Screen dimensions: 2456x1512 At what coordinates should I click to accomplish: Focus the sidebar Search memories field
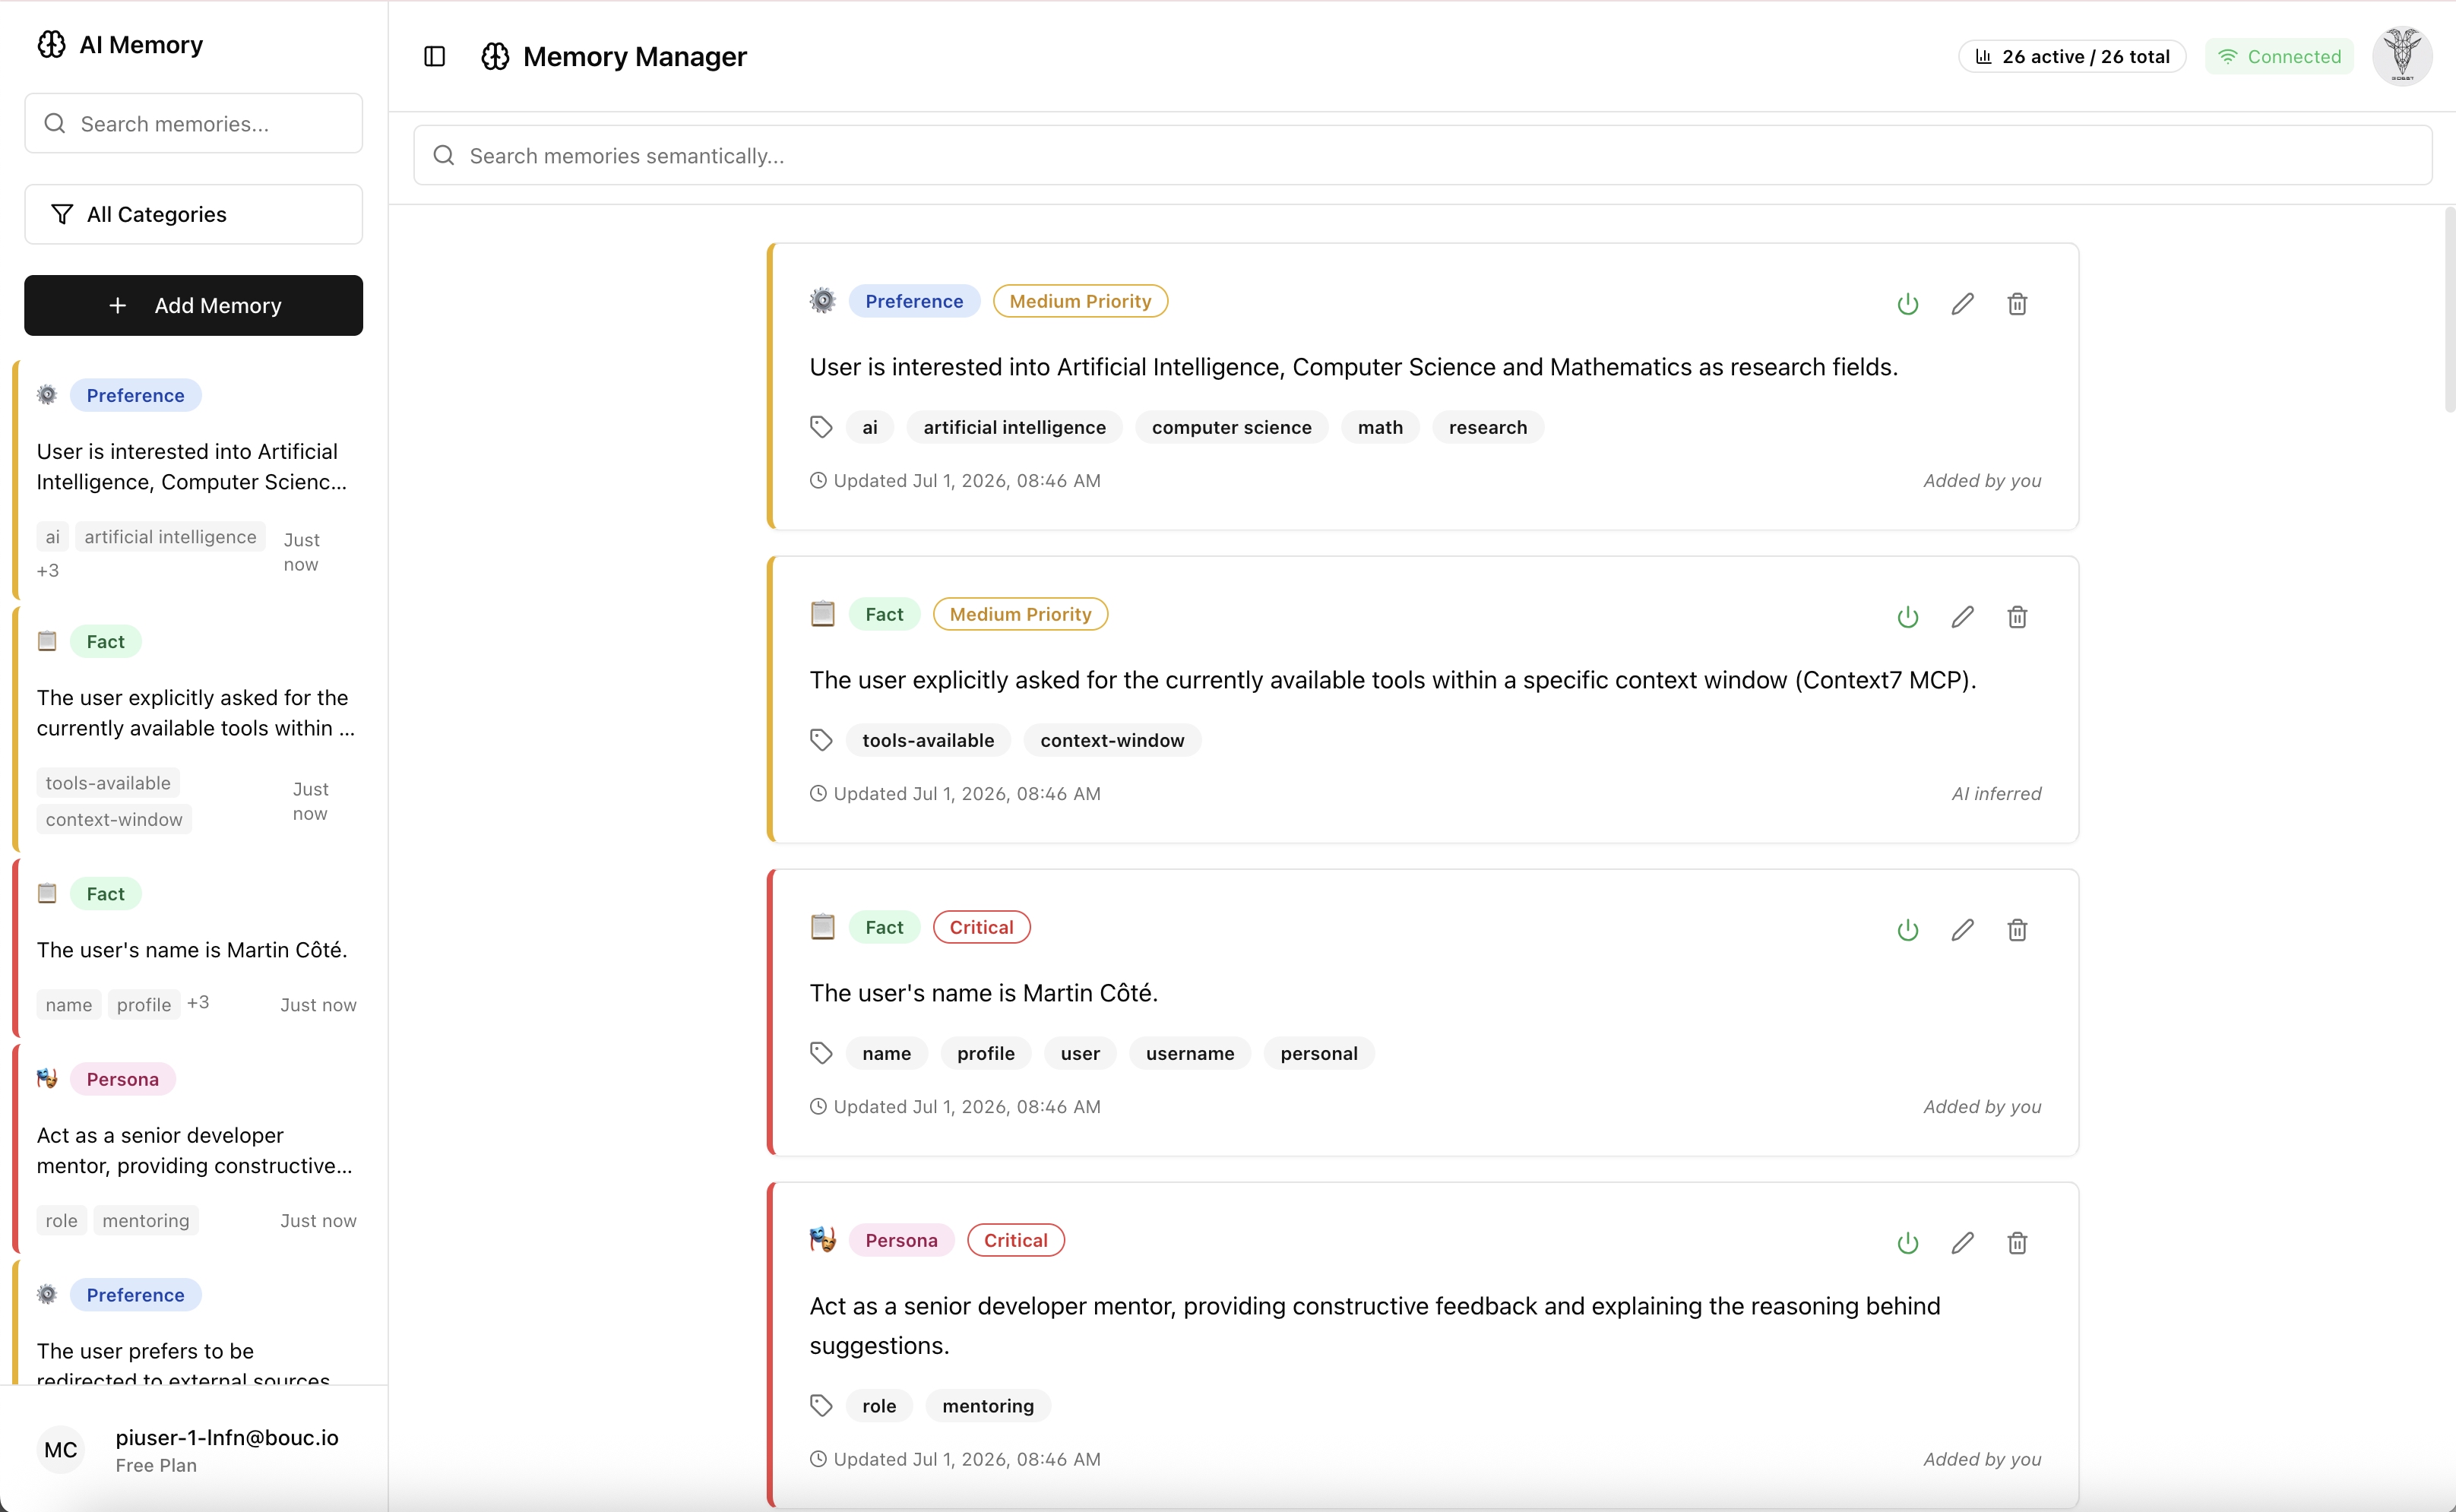pyautogui.click(x=193, y=123)
